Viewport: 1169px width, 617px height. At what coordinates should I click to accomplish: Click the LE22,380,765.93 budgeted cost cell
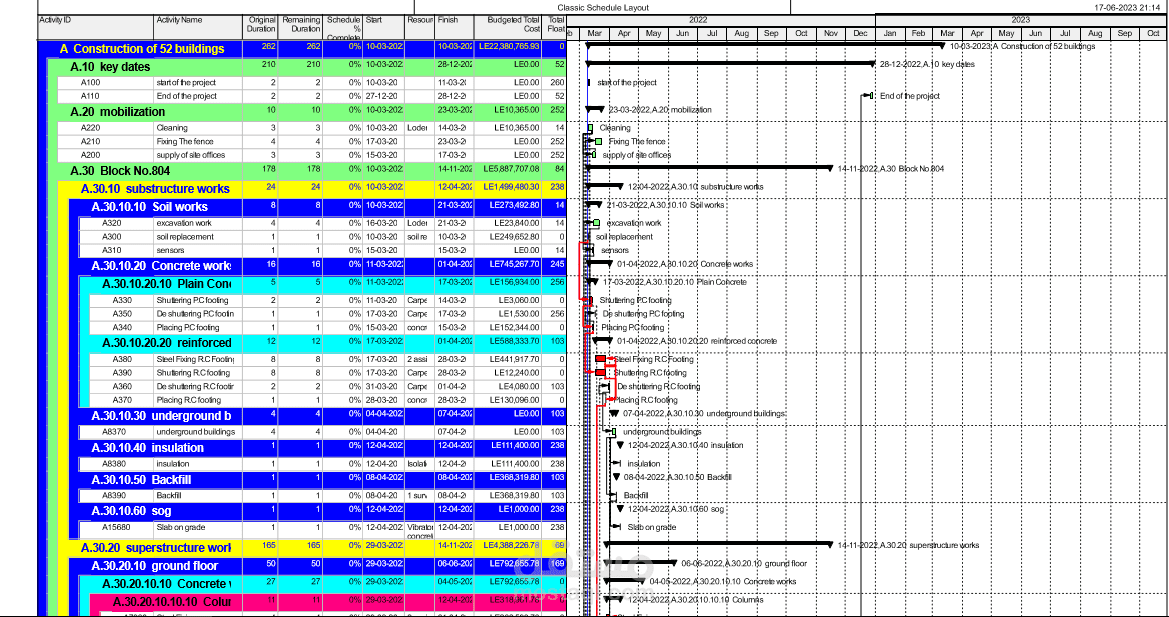pyautogui.click(x=507, y=49)
